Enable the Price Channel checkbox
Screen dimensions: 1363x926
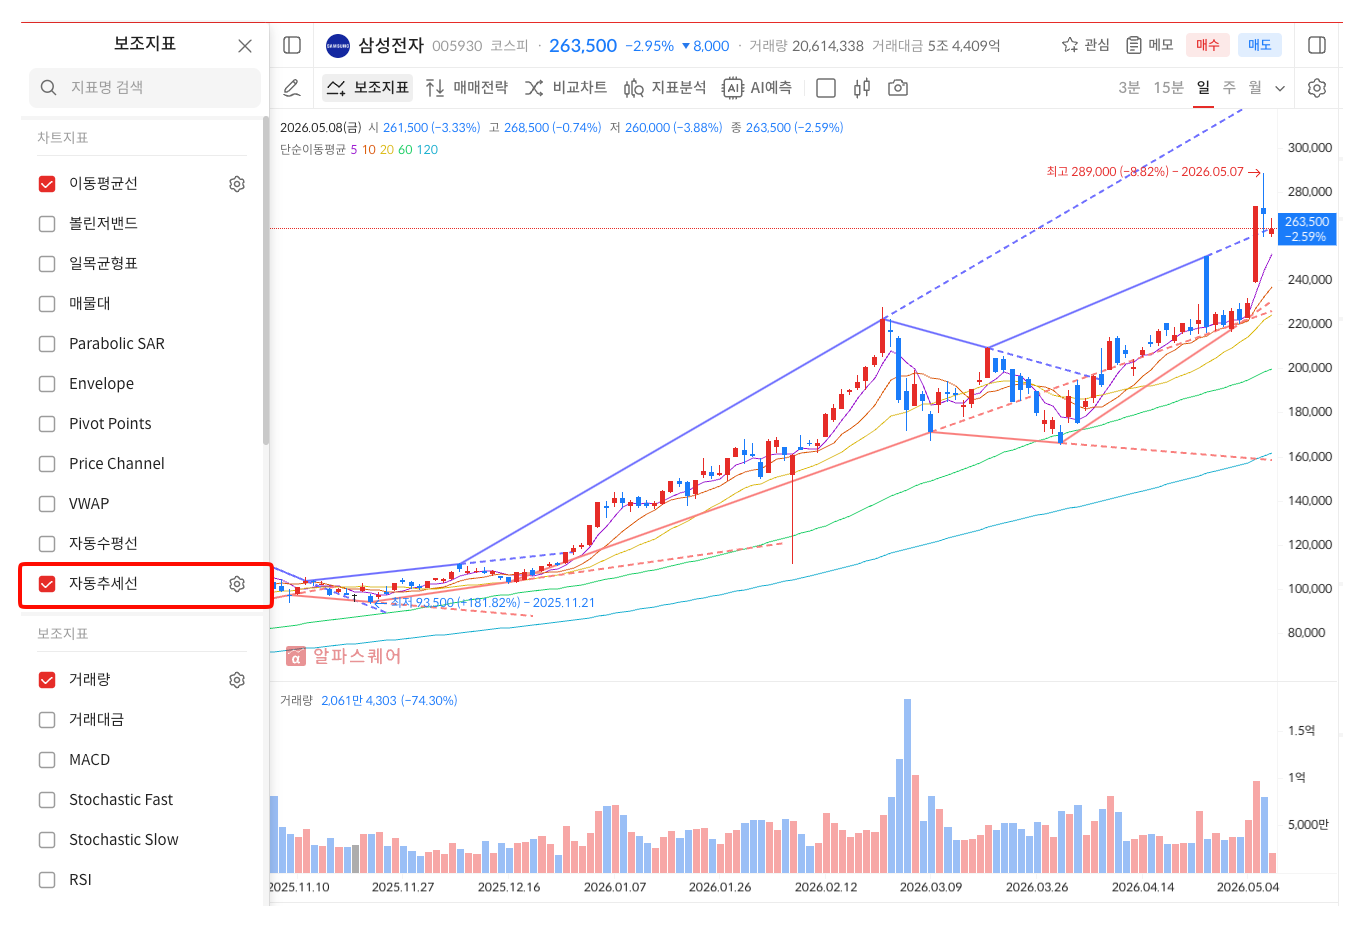point(47,464)
